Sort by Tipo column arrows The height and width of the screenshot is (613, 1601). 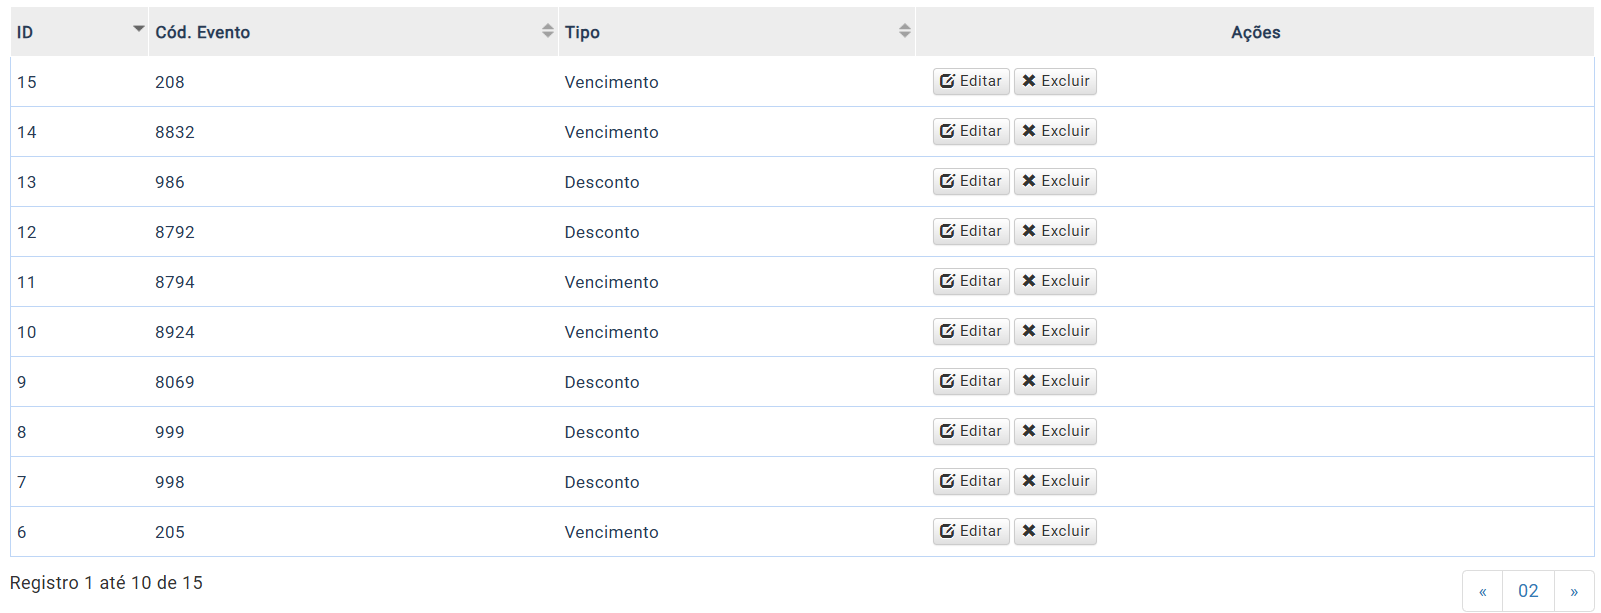coord(905,31)
